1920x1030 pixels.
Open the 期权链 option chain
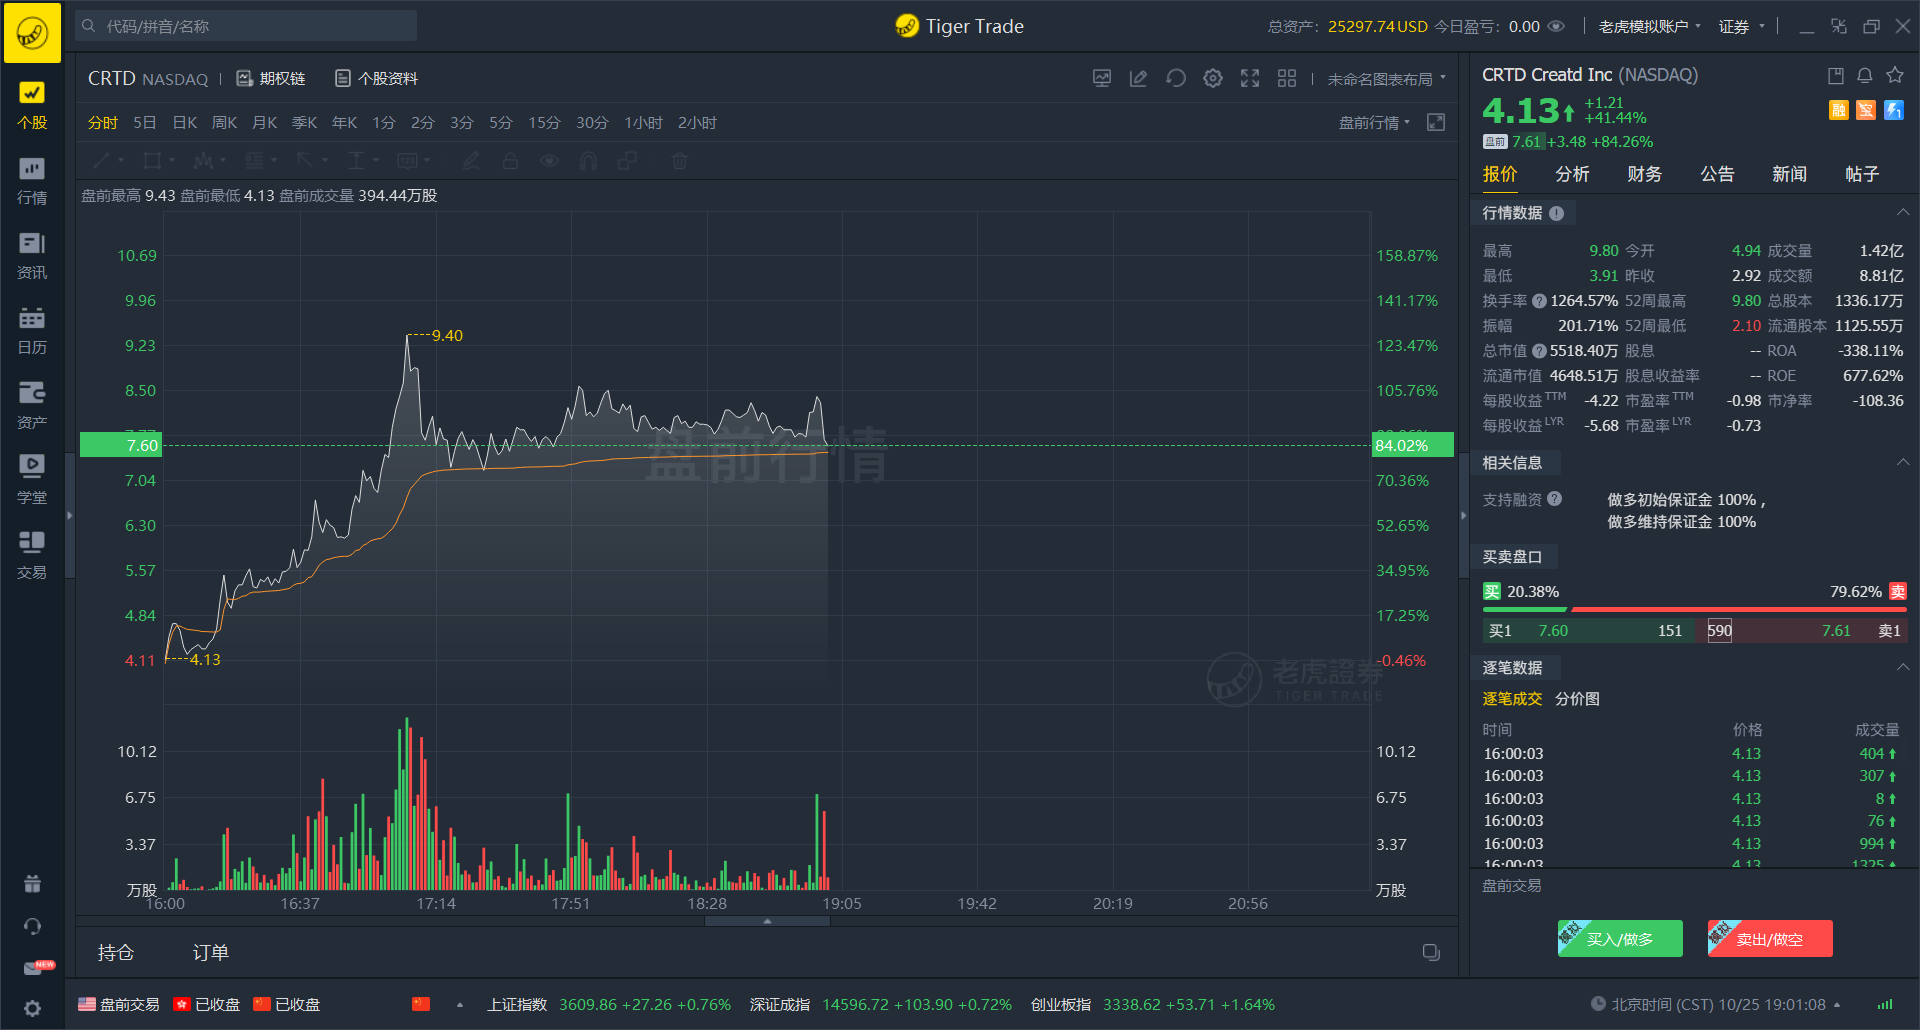click(x=271, y=78)
